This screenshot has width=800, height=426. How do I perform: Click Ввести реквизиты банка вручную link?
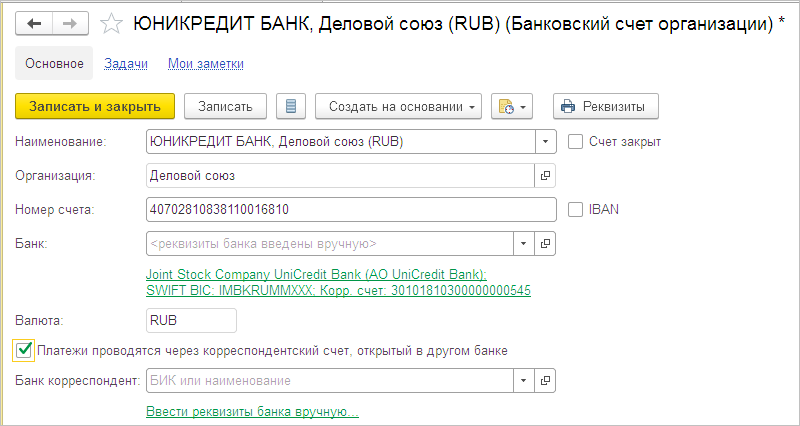click(x=252, y=412)
